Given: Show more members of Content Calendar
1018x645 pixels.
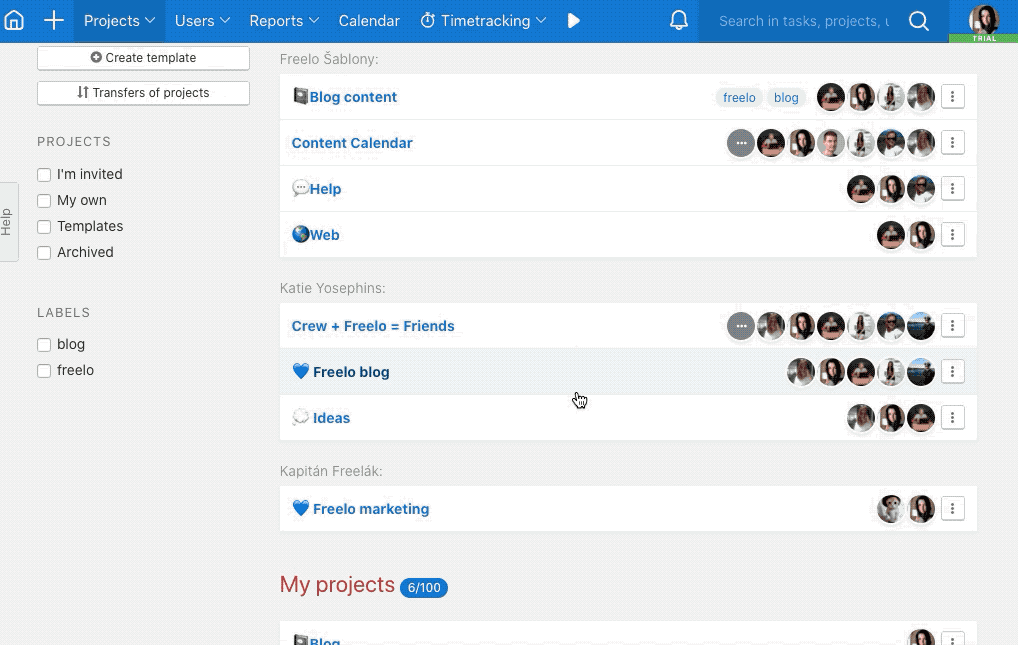Looking at the screenshot, I should [741, 143].
